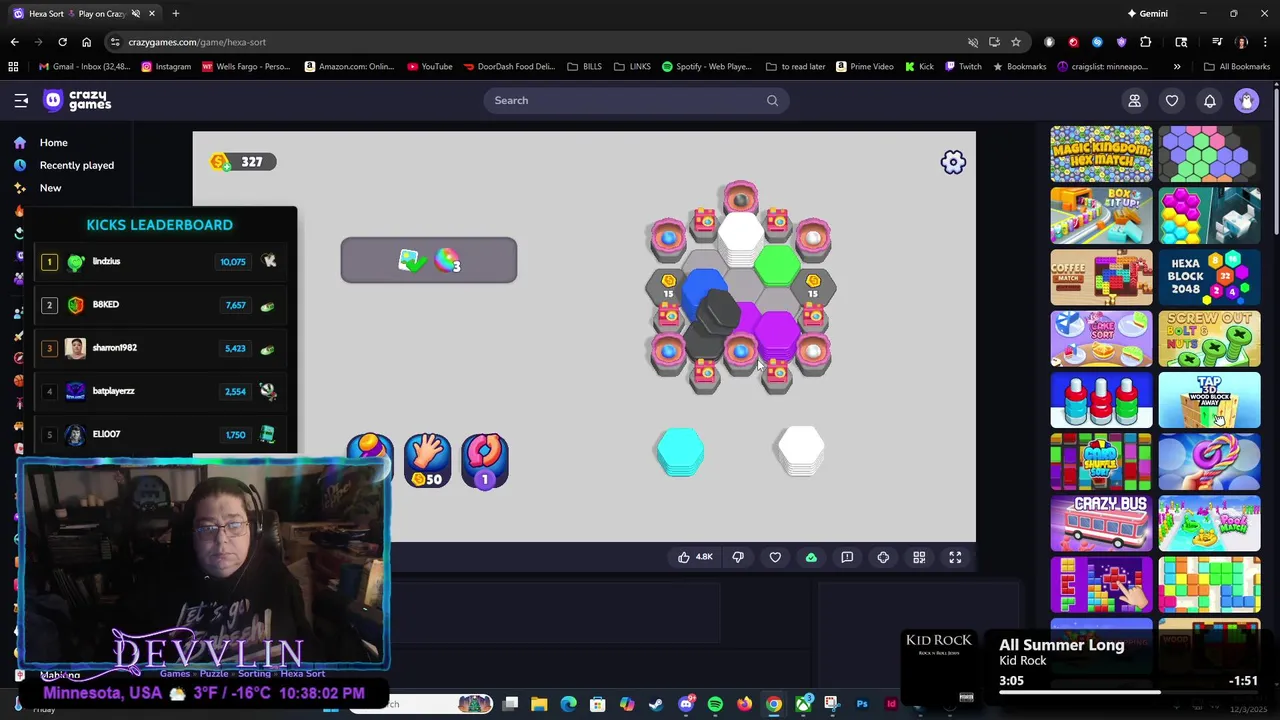Open the game settings gear
The height and width of the screenshot is (720, 1280).
point(953,162)
